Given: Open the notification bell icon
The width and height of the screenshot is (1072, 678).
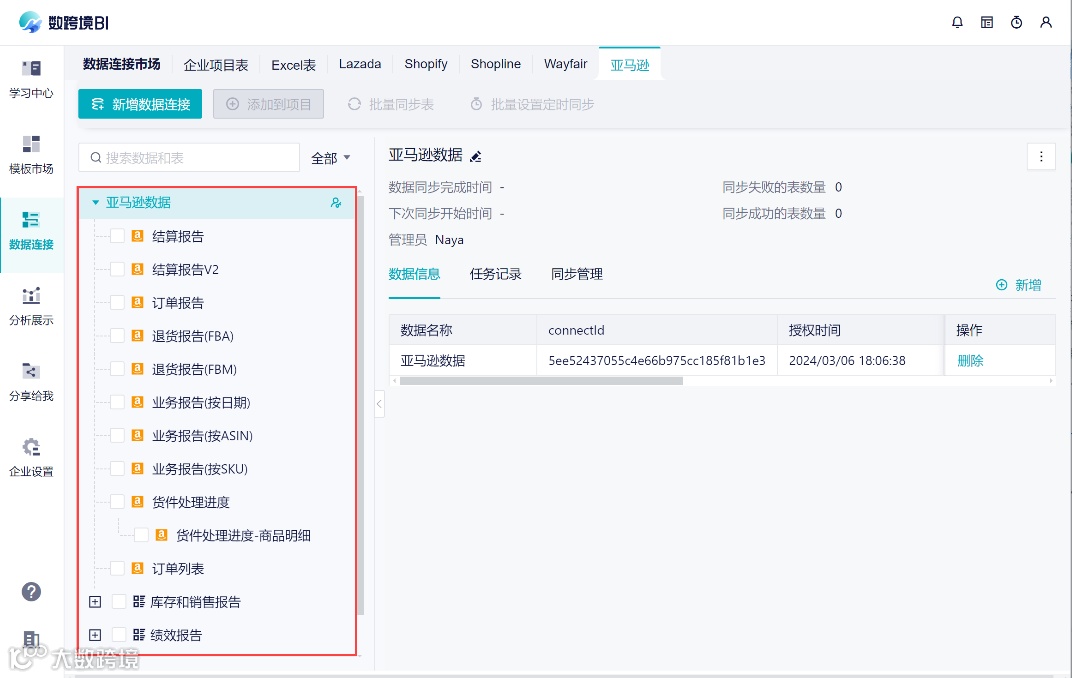Looking at the screenshot, I should coord(957,23).
